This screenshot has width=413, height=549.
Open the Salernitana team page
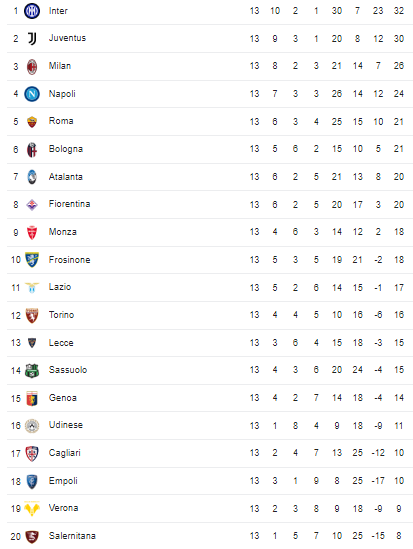point(72,536)
